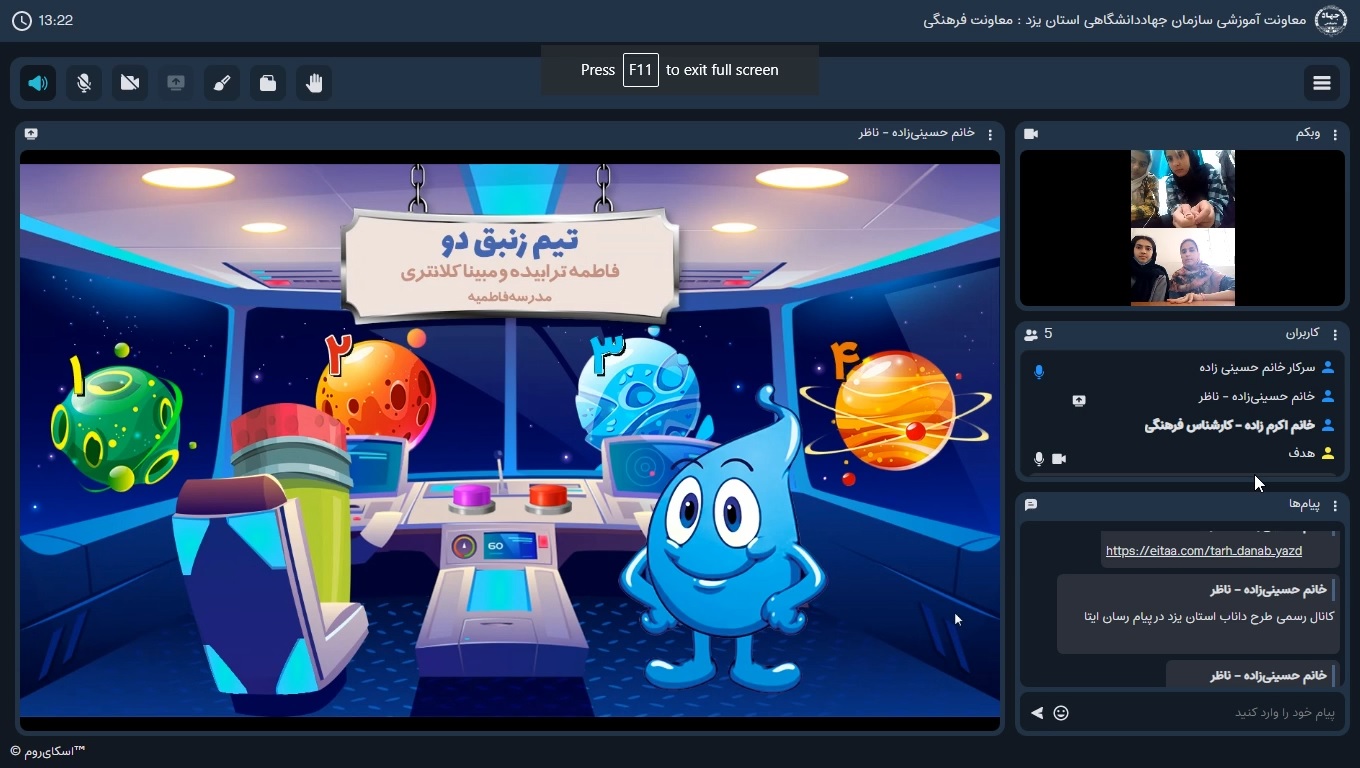1360x768 pixels.
Task: Open the messages panel options menu
Action: click(1335, 505)
